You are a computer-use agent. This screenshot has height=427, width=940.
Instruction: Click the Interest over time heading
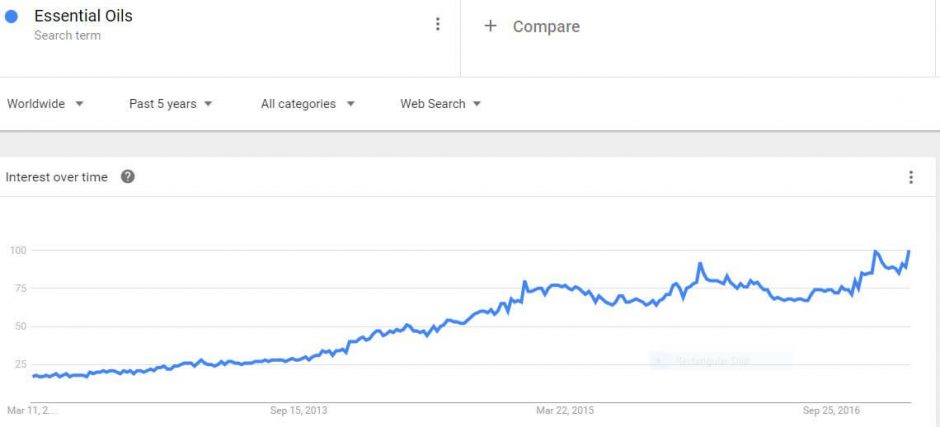pos(56,177)
